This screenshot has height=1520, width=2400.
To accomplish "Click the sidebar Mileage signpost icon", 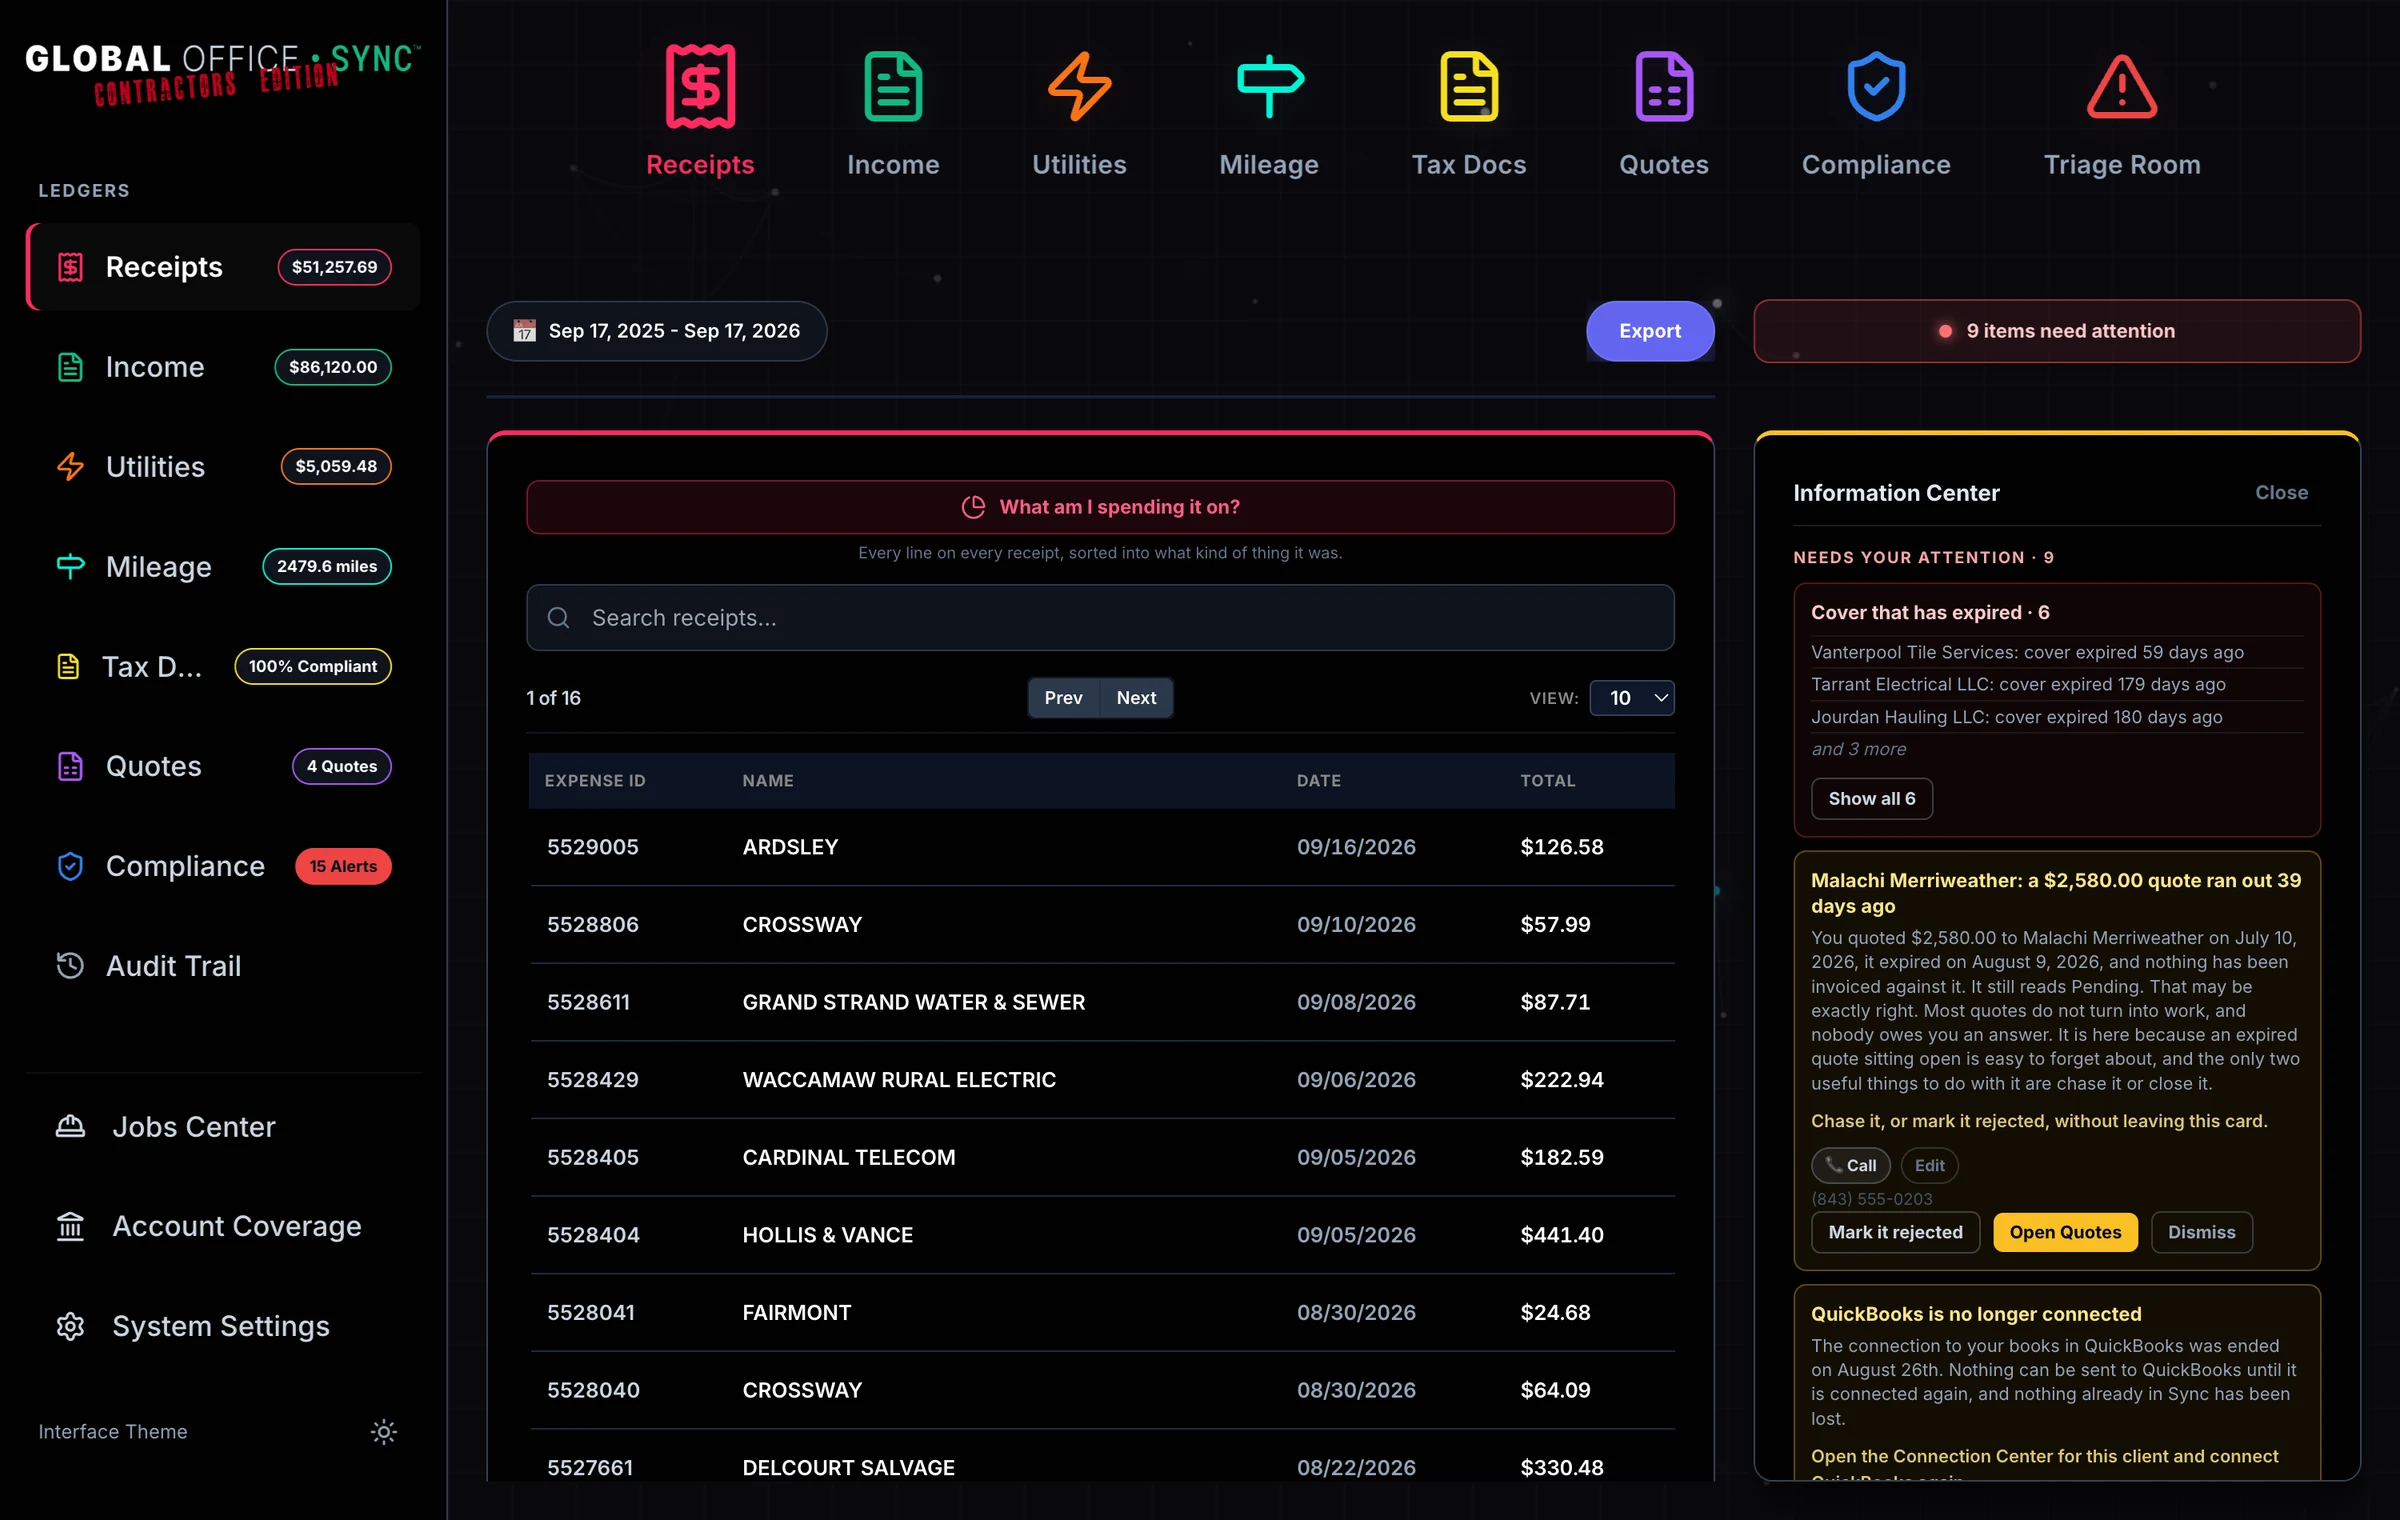I will (x=70, y=567).
